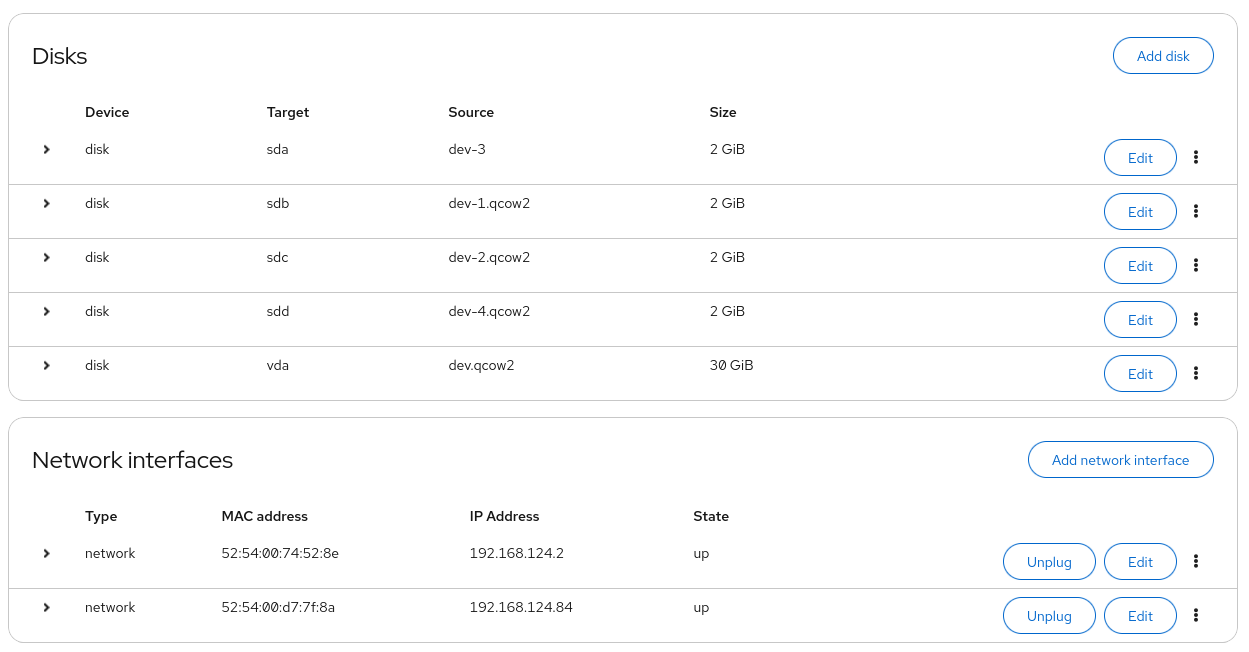Click the Add disk button
Viewport: 1249px width, 652px height.
(1163, 55)
